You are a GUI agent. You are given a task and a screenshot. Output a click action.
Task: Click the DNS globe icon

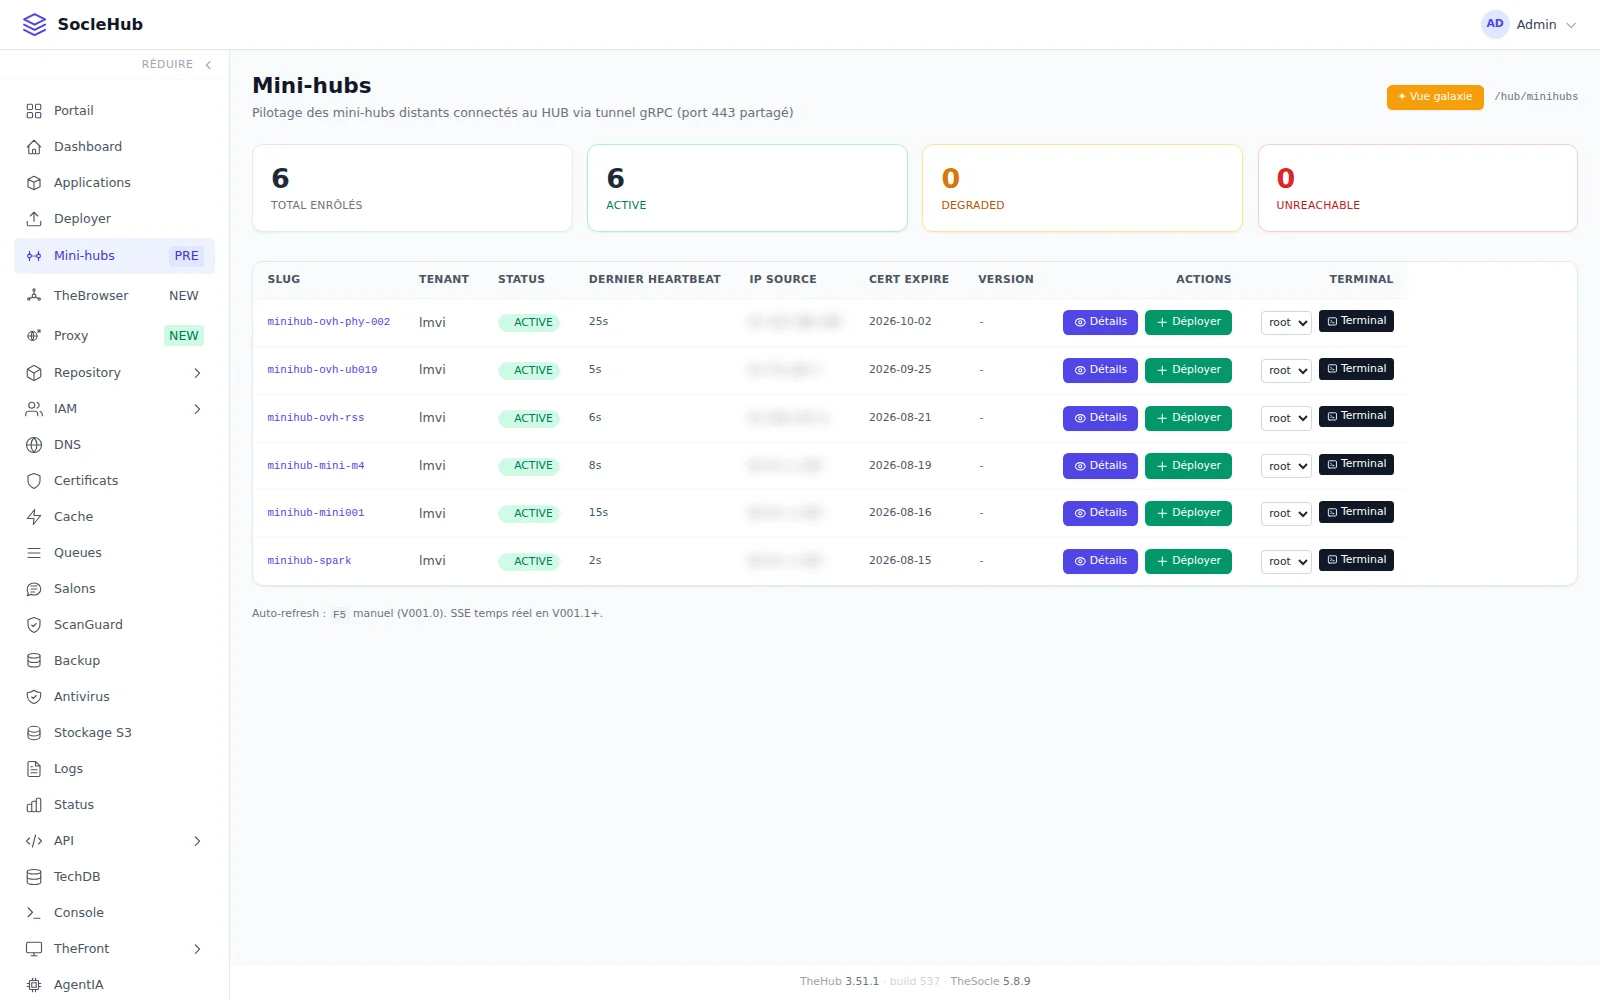tap(34, 445)
